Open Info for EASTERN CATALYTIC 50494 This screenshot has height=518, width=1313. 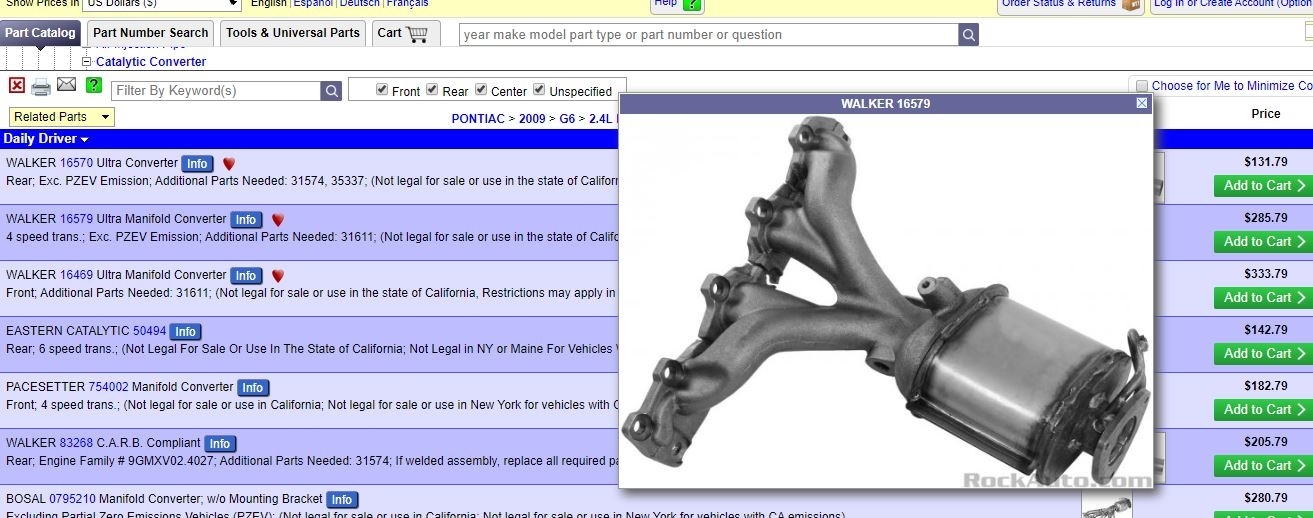coord(185,332)
